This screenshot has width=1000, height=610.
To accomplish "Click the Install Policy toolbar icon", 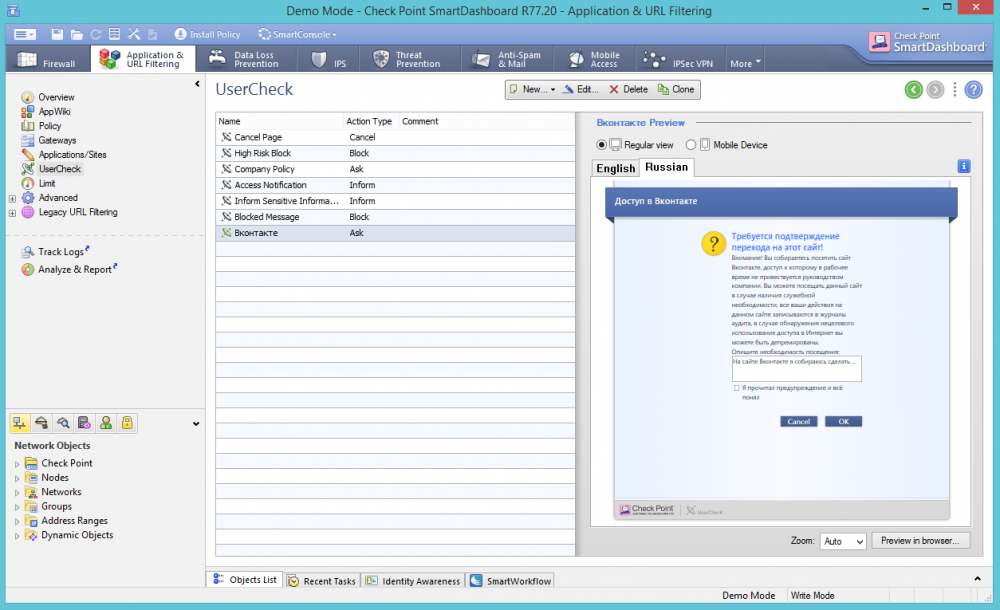I will 180,34.
